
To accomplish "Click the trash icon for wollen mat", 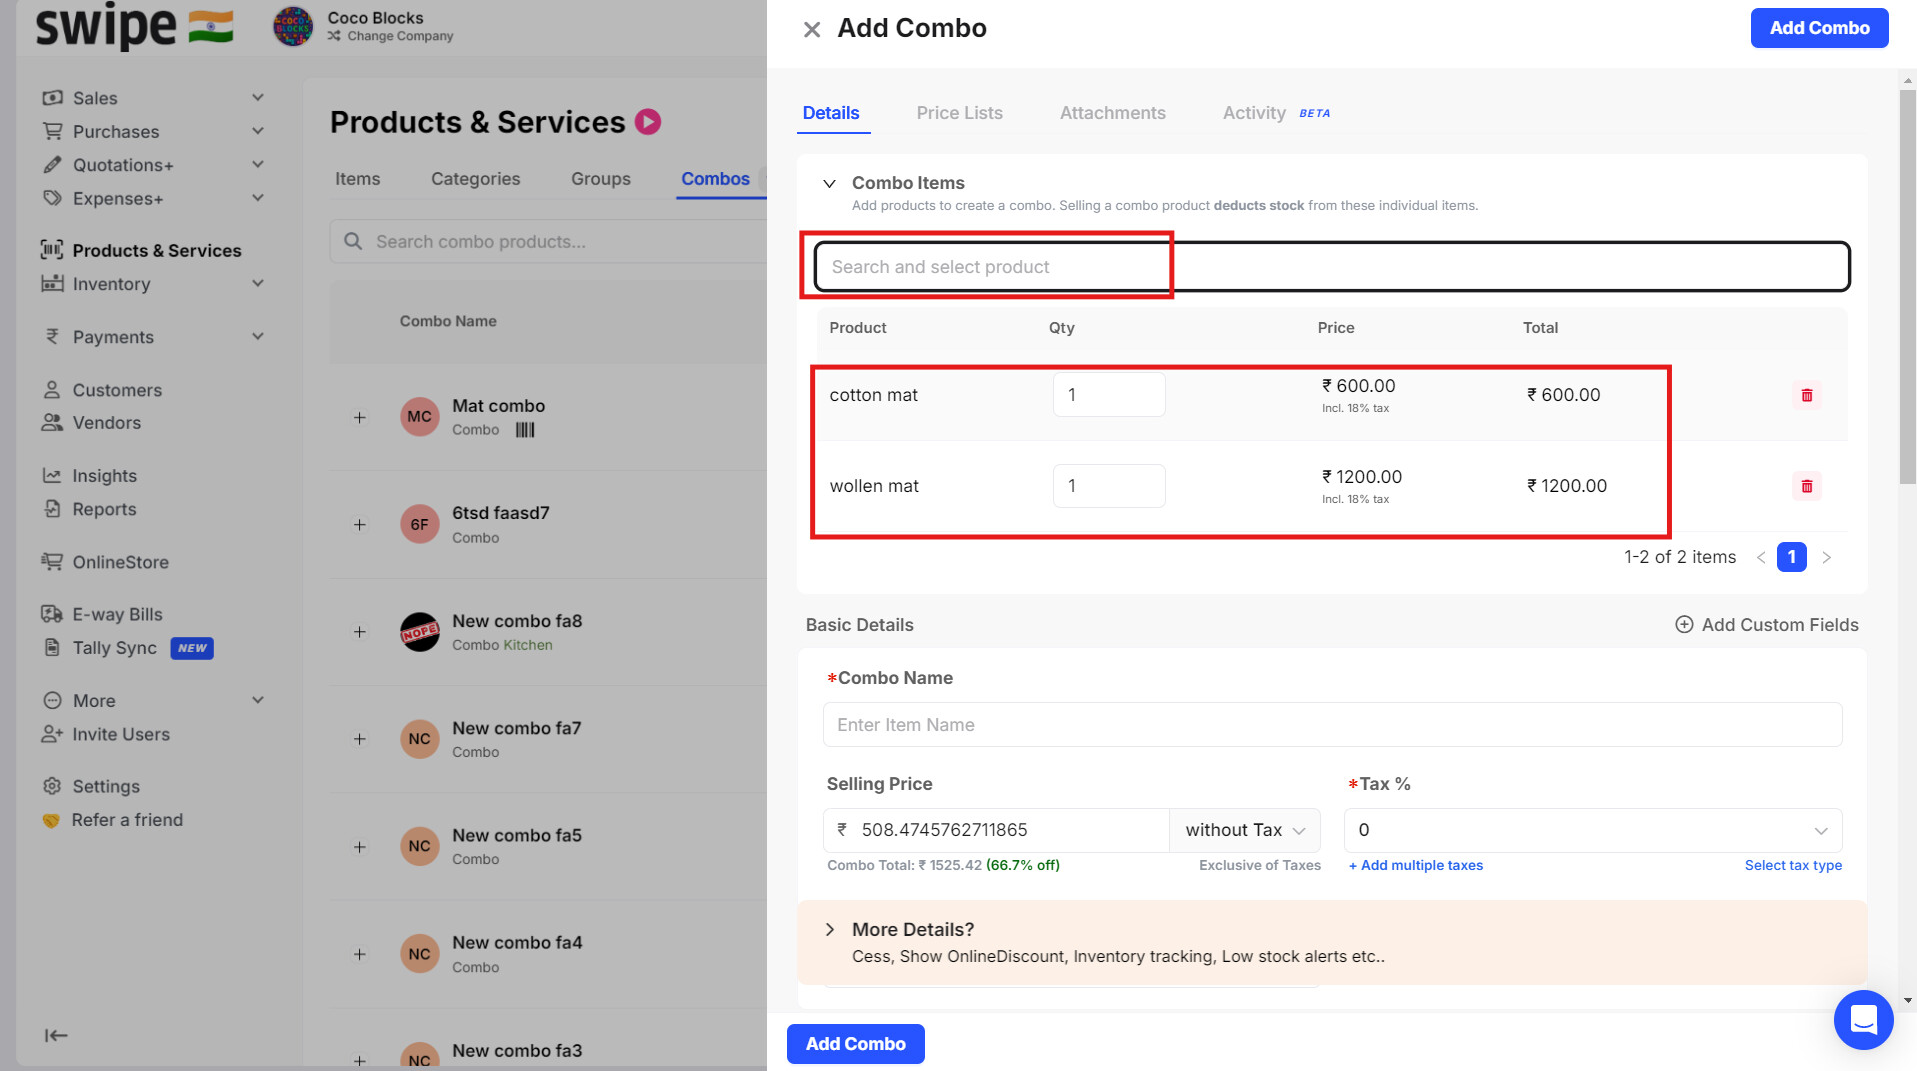I will click(x=1806, y=486).
